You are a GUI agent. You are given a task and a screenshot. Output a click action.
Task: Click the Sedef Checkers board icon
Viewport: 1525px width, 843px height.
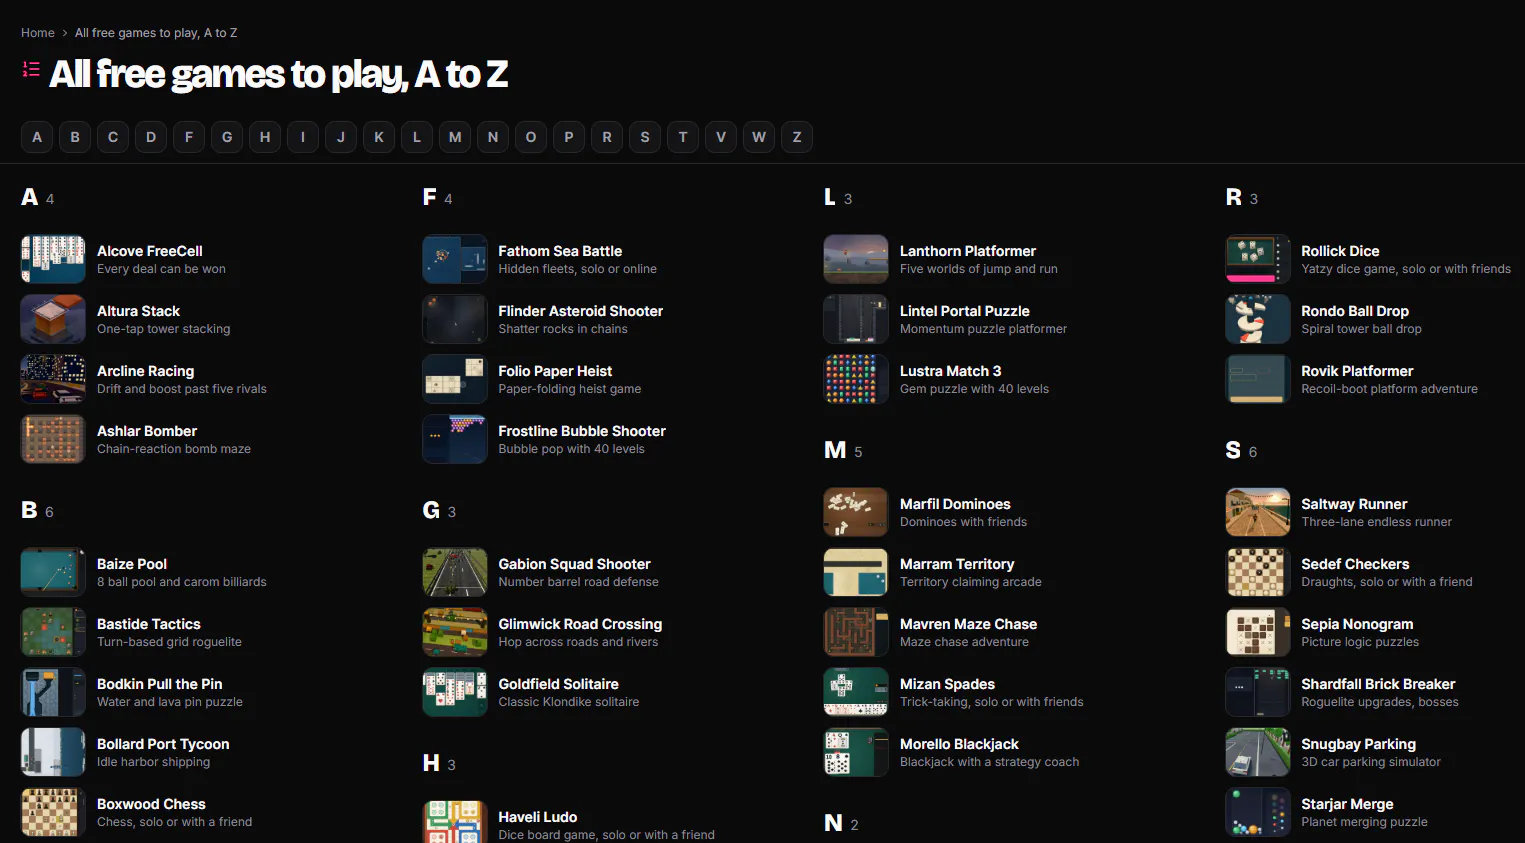point(1258,572)
